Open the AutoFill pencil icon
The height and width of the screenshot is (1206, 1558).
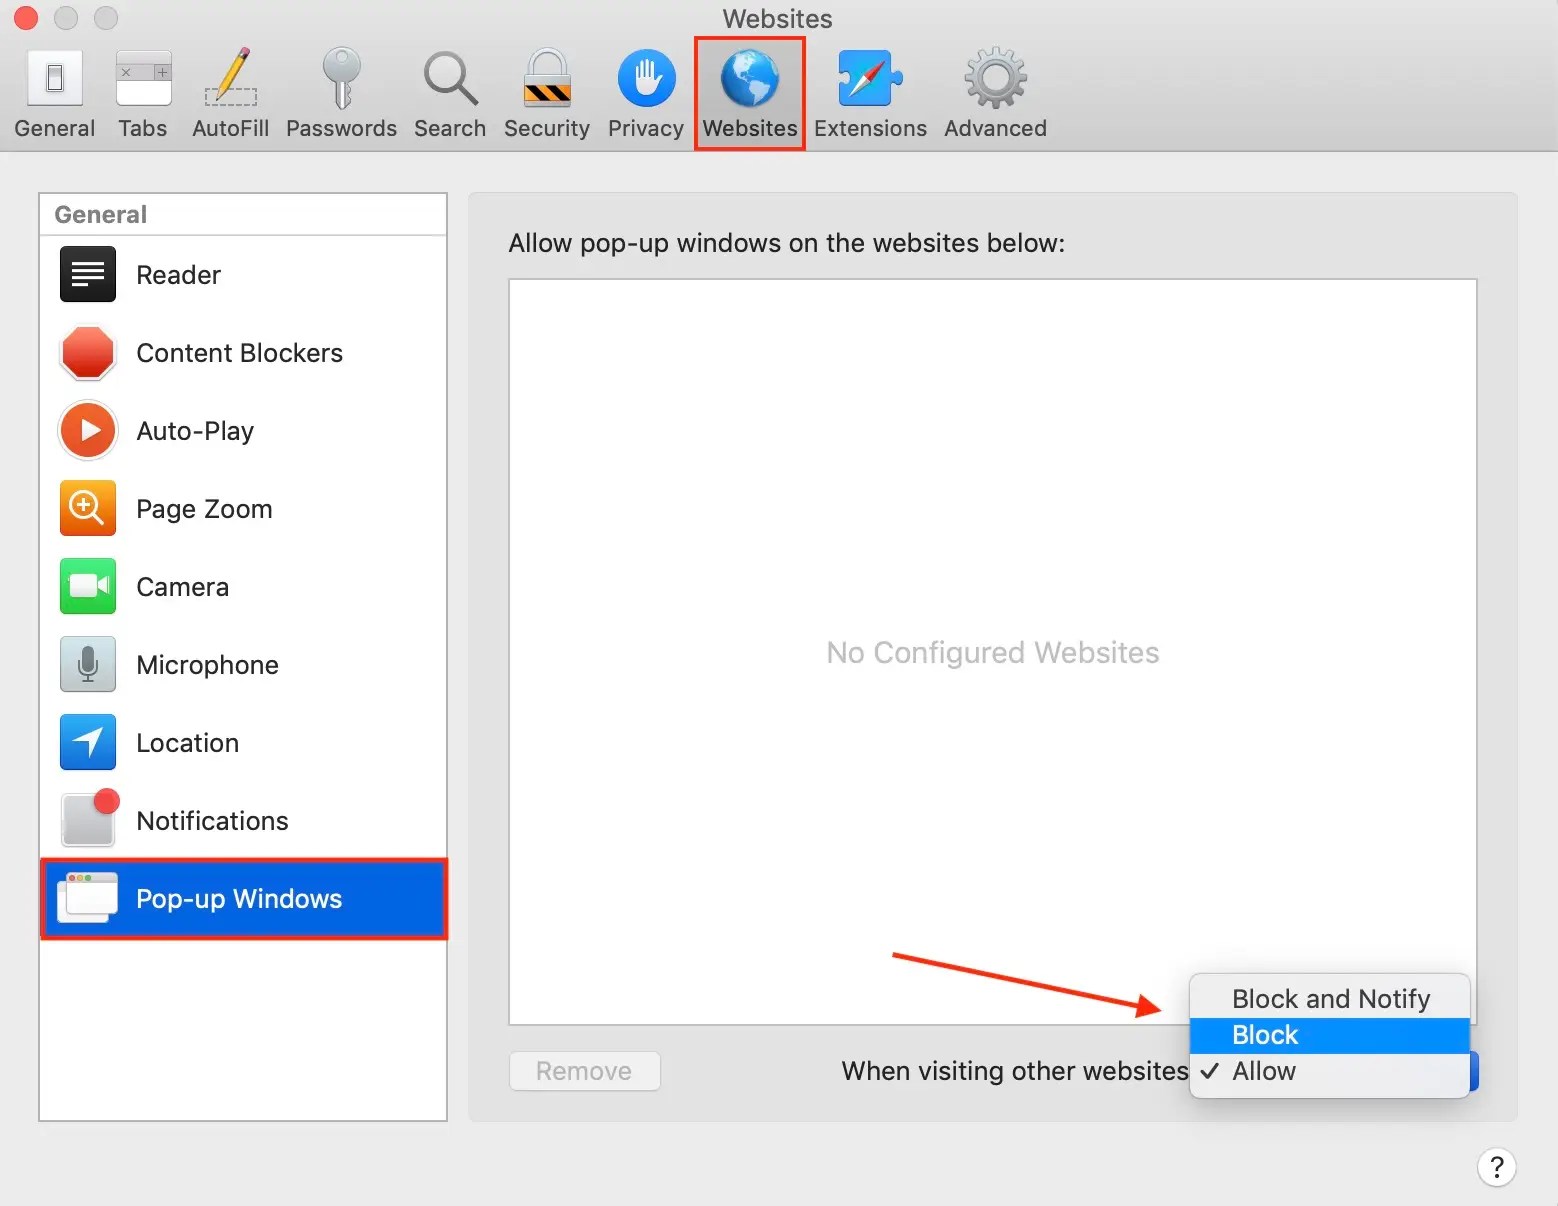tap(231, 78)
